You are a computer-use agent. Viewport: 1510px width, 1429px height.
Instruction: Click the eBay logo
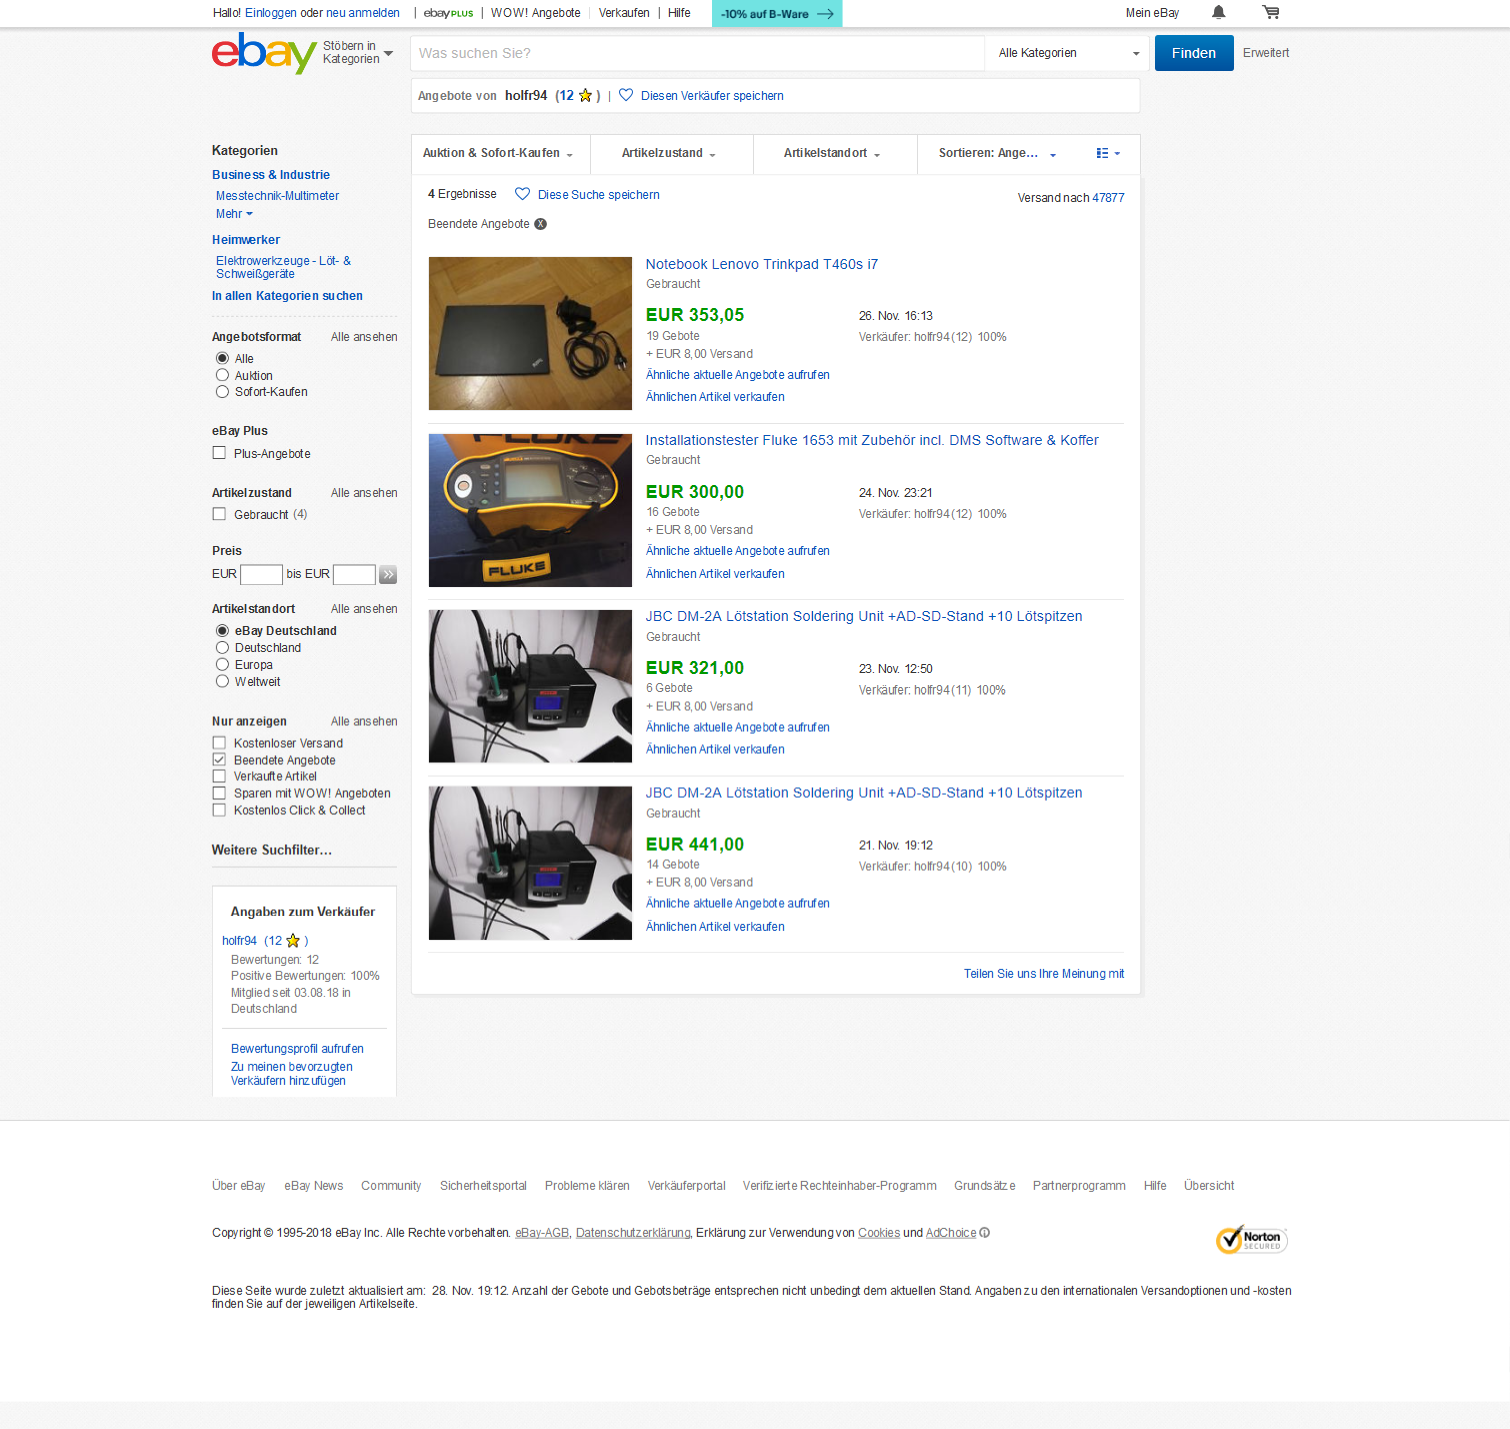[264, 53]
